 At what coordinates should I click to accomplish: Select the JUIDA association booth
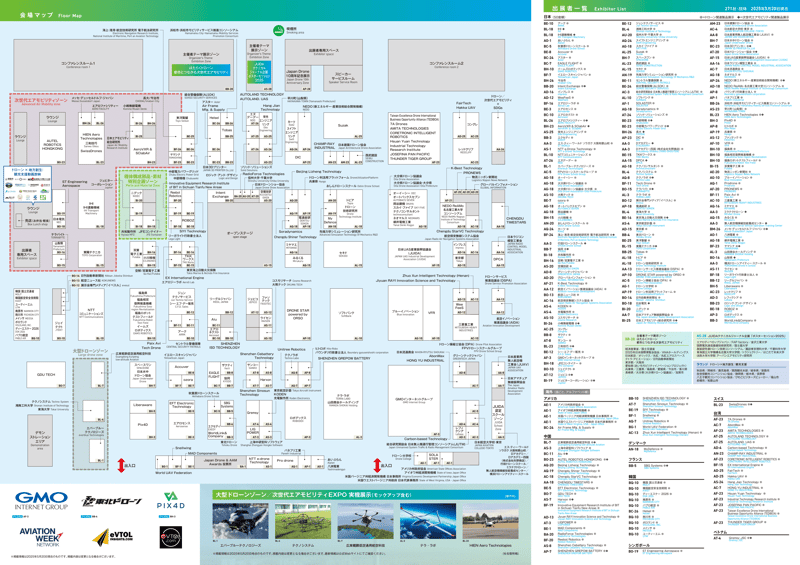tap(414, 255)
